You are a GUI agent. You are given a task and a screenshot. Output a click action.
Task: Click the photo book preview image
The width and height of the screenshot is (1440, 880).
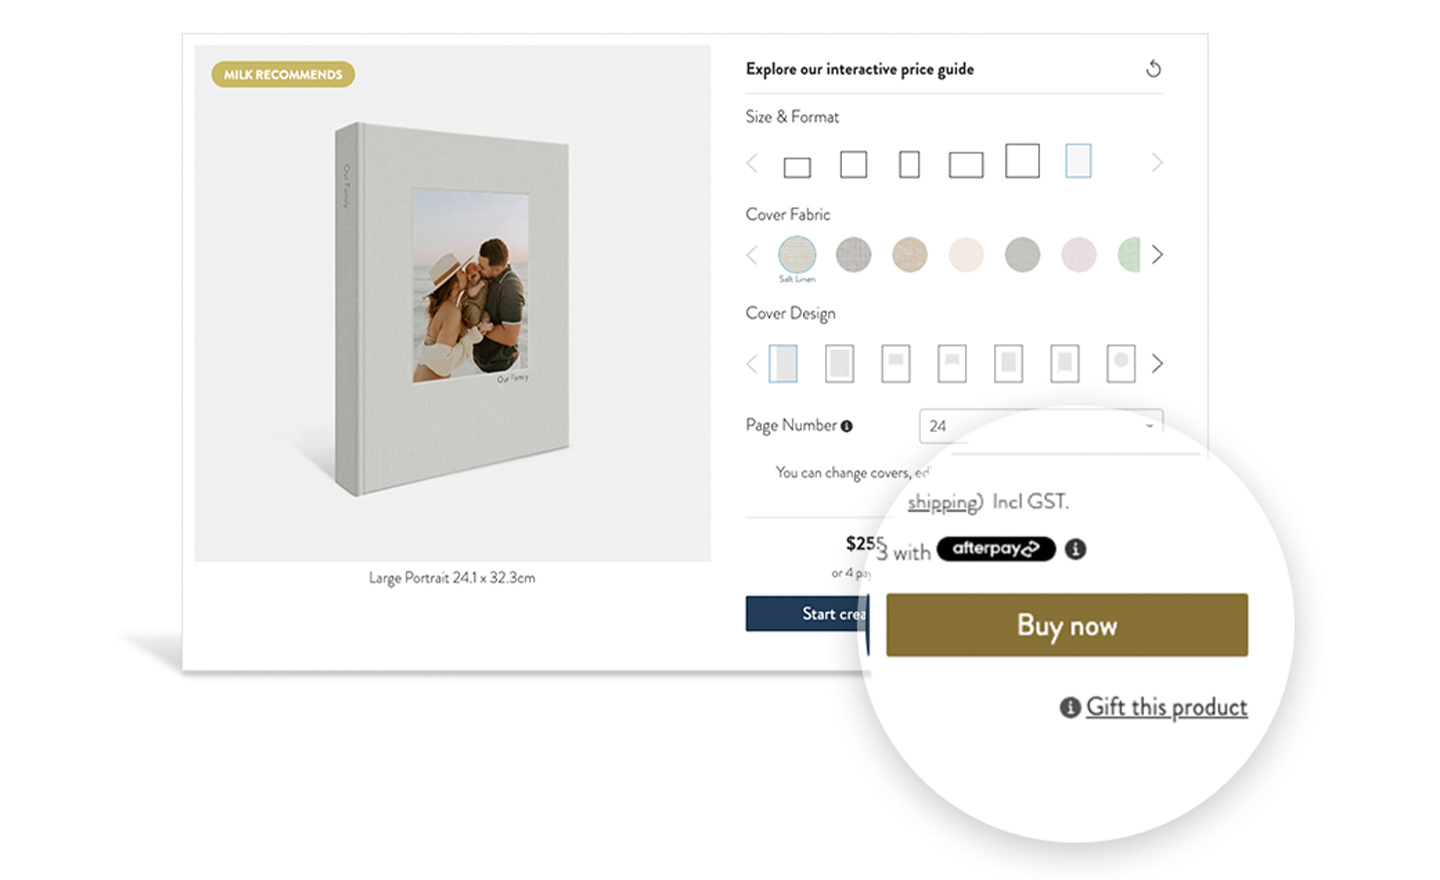point(452,303)
